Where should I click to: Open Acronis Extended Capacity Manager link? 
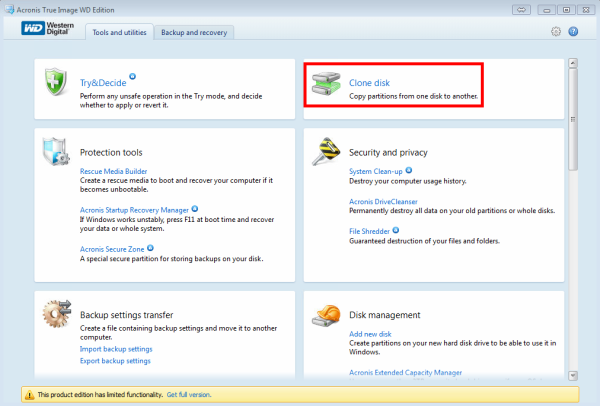coord(405,372)
